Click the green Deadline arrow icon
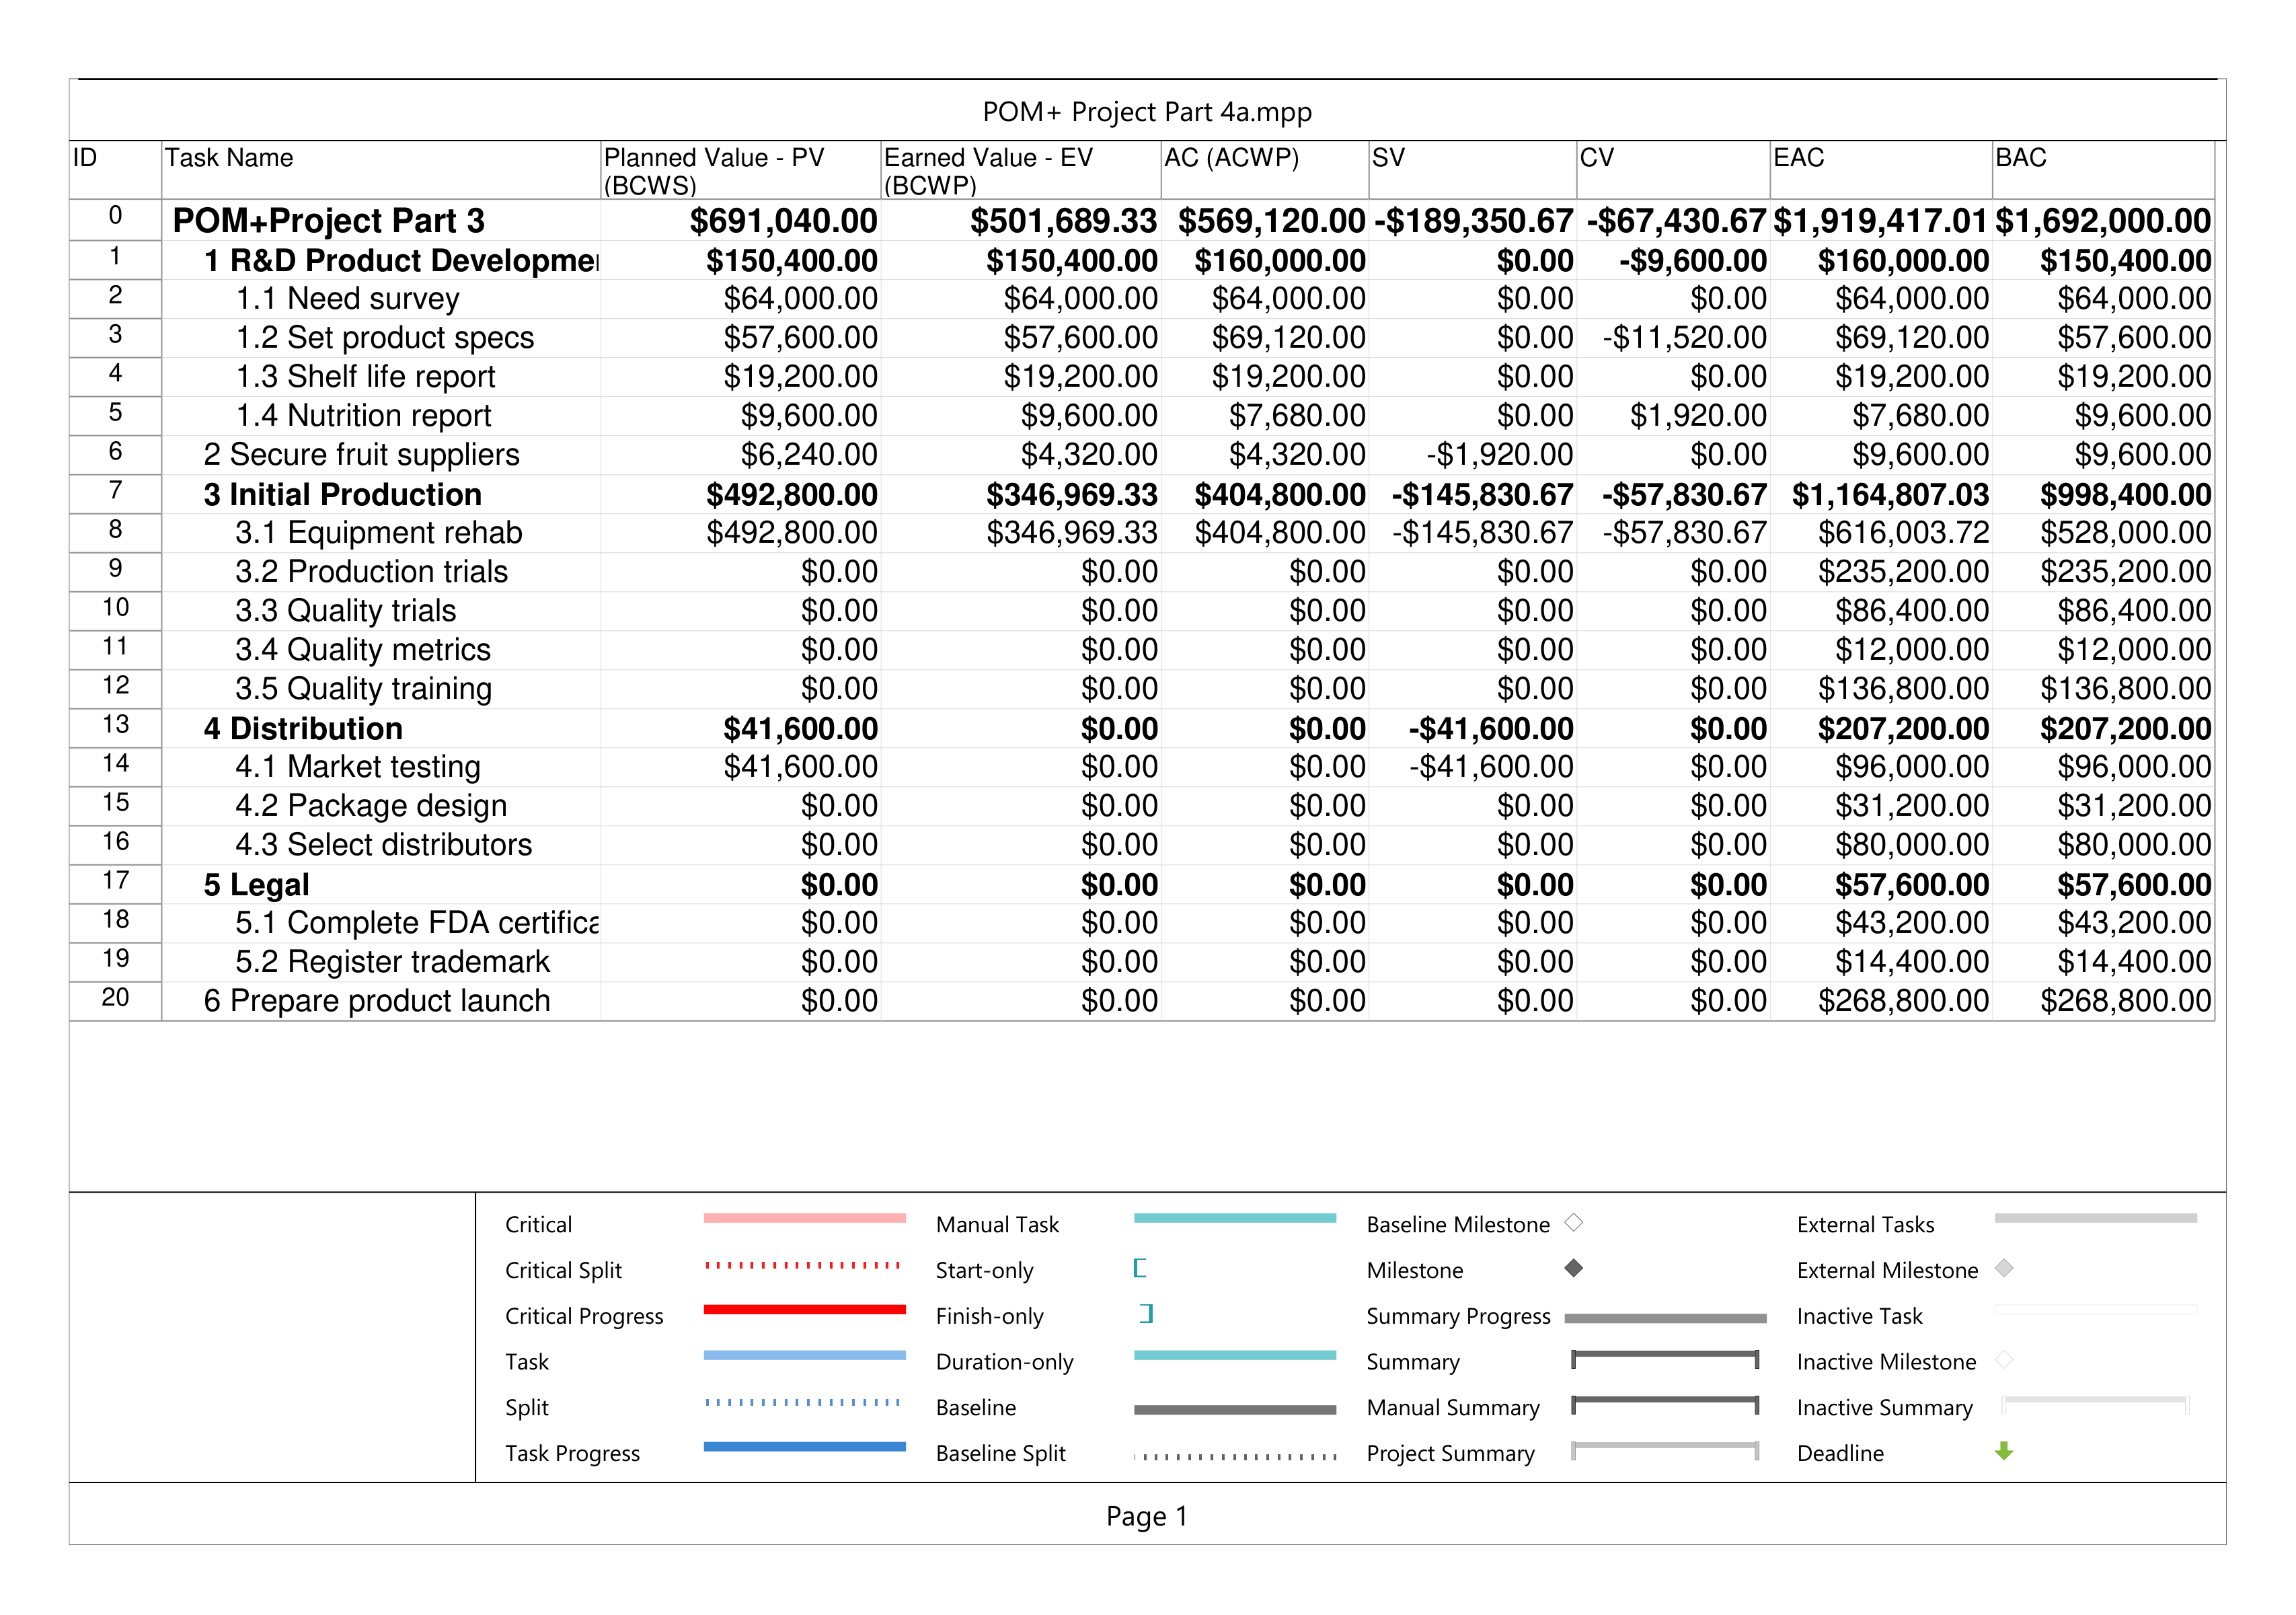 (x=2003, y=1450)
